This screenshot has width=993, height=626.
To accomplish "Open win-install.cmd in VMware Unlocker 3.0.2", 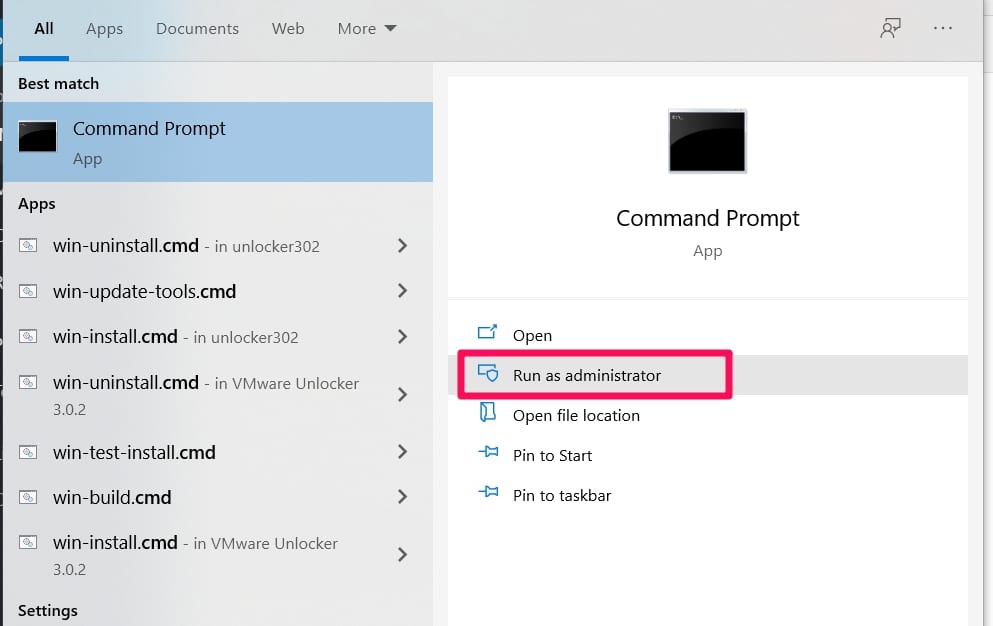I will [x=195, y=555].
